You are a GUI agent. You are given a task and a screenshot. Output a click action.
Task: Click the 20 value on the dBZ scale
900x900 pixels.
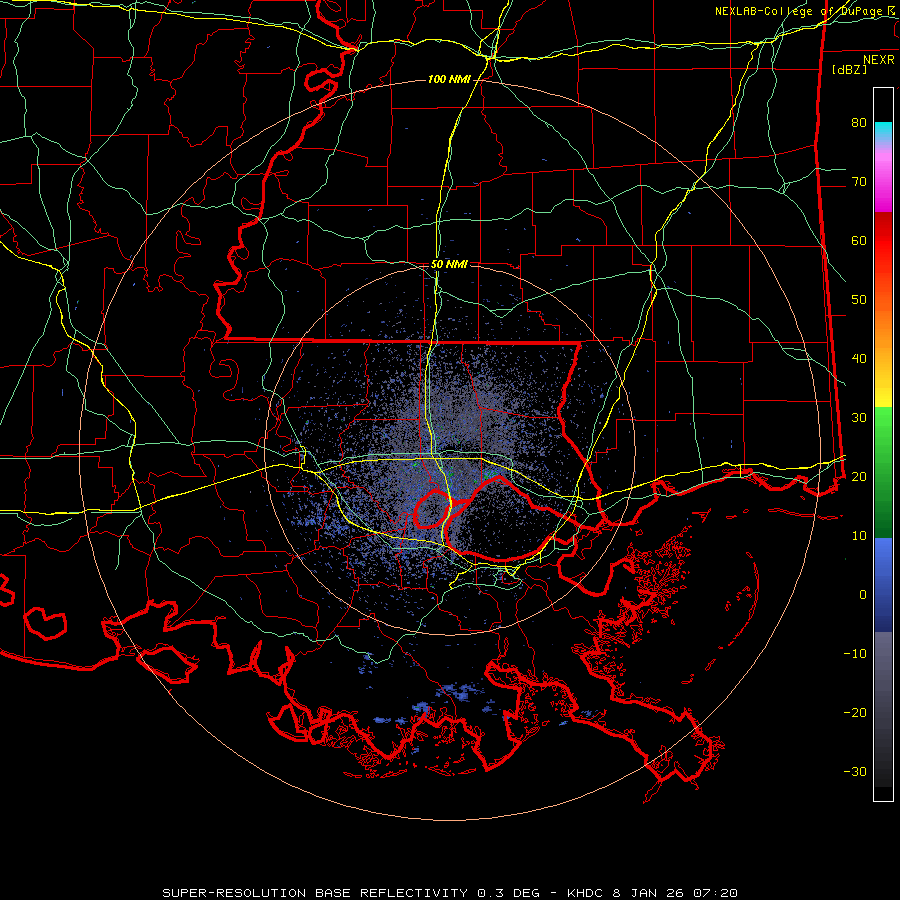[x=859, y=476]
